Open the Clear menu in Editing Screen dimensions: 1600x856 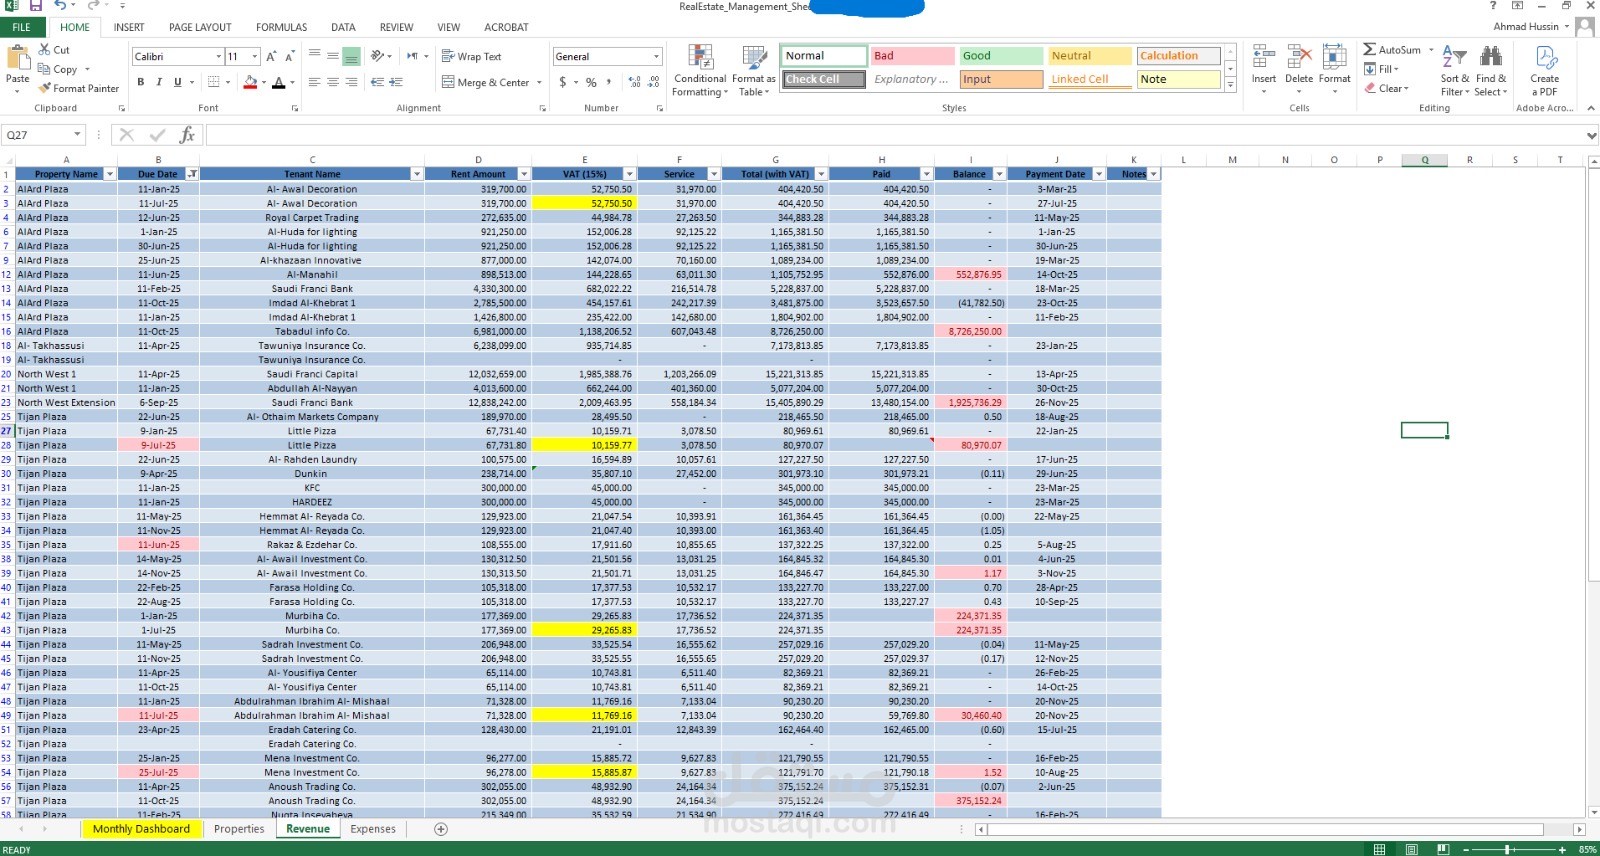(x=1387, y=88)
